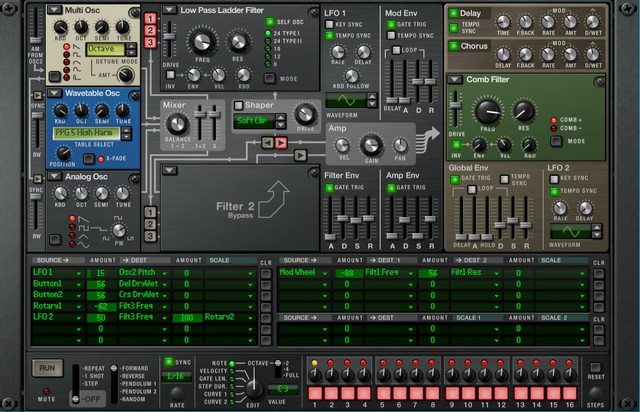This screenshot has width=640, height=412.
Task: Step the PPG 5 High Harm table selector
Action: (x=126, y=133)
